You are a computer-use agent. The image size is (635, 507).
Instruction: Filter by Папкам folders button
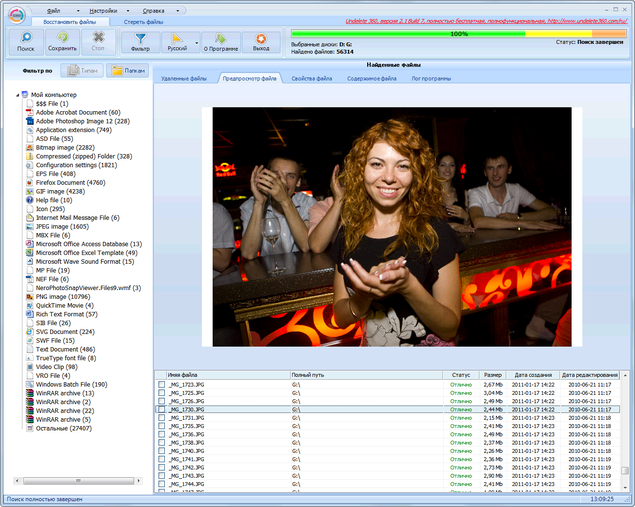(128, 70)
